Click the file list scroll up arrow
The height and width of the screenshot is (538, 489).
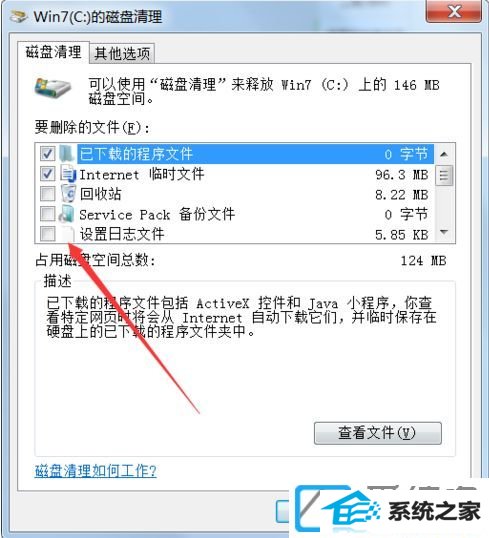tap(444, 155)
